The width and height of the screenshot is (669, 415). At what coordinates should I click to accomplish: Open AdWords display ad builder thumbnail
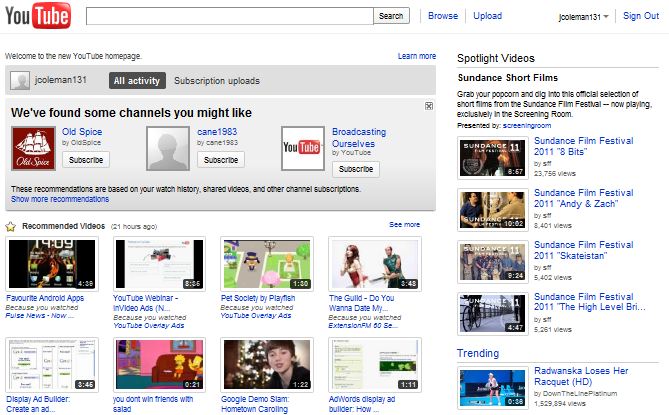(x=375, y=365)
